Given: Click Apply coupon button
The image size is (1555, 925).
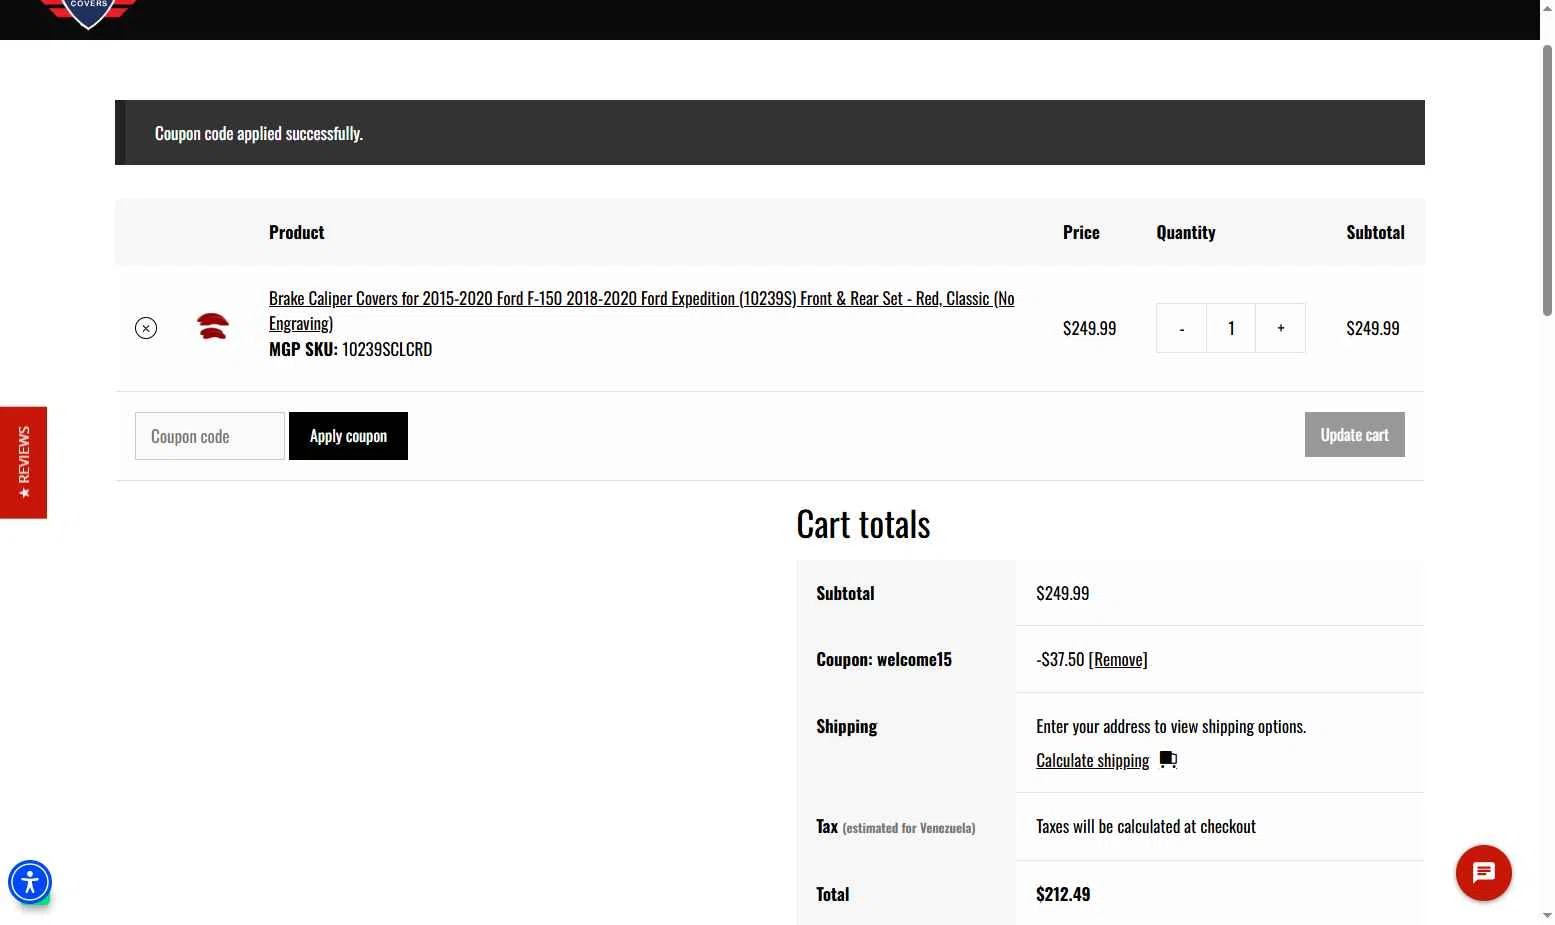Looking at the screenshot, I should pyautogui.click(x=348, y=436).
